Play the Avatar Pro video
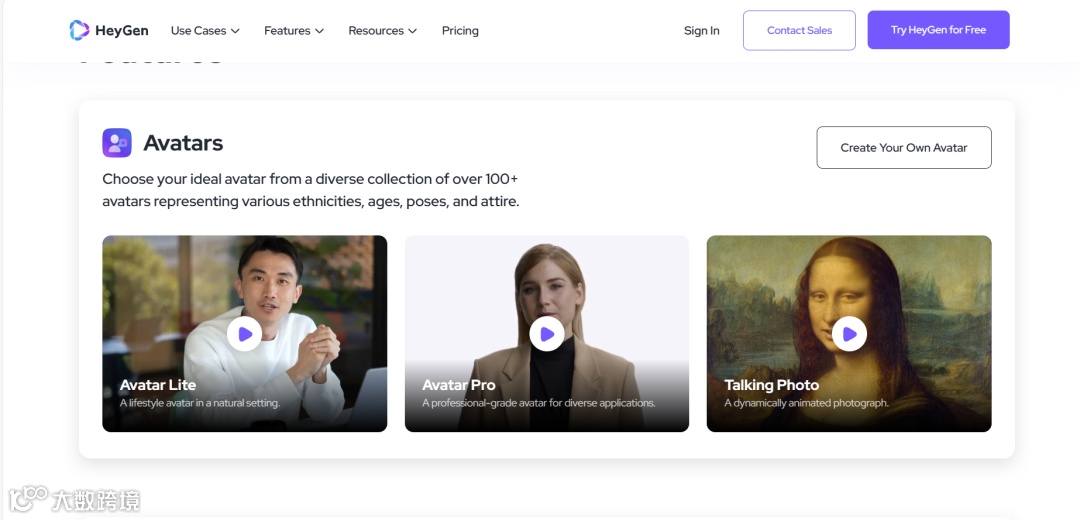The height and width of the screenshot is (520, 1080). [547, 334]
